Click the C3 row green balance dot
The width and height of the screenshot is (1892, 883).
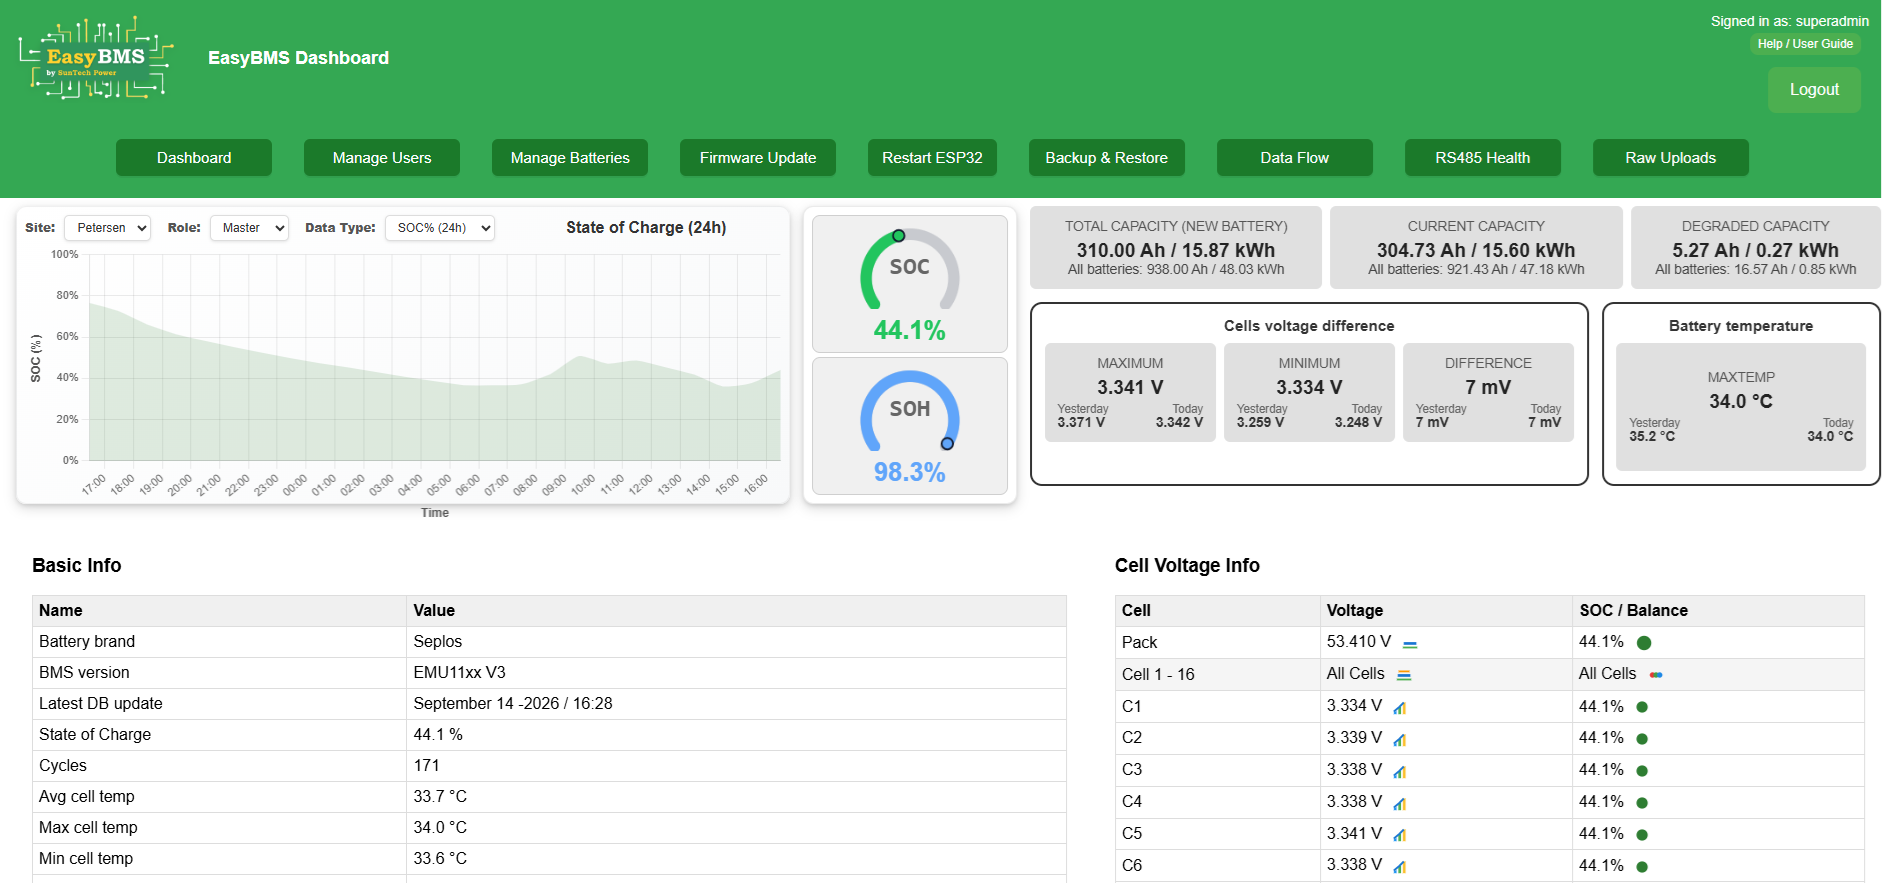coord(1642,771)
